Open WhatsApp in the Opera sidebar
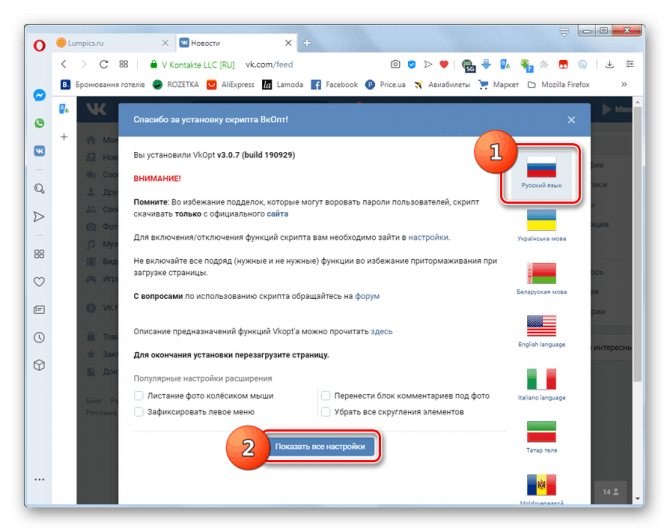This screenshot has height=532, width=670. tap(39, 123)
